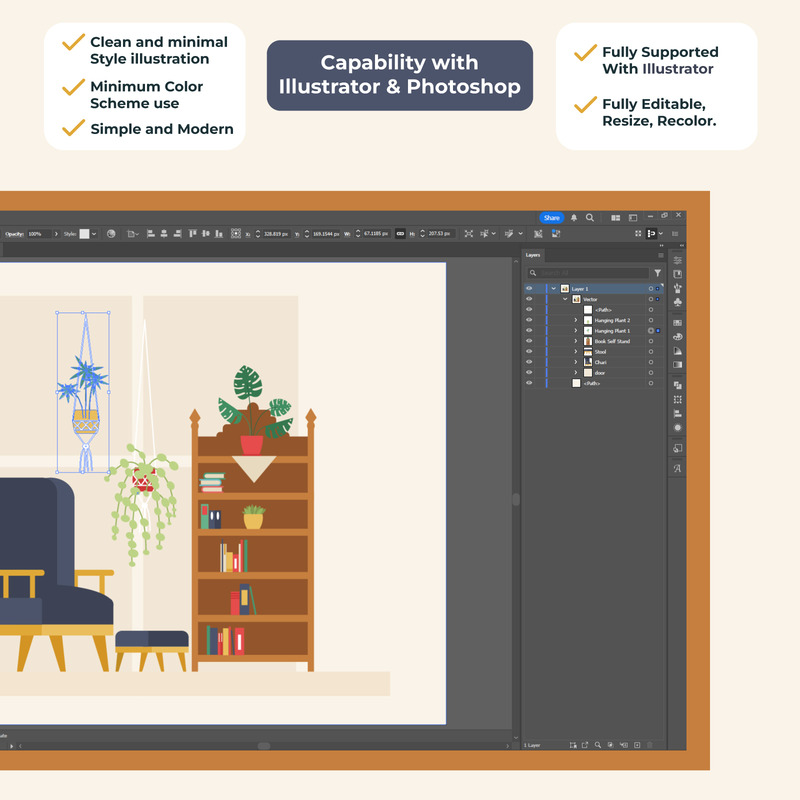Open the Symbols club icon in the dock
Viewport: 800px width, 800px height.
pos(678,301)
